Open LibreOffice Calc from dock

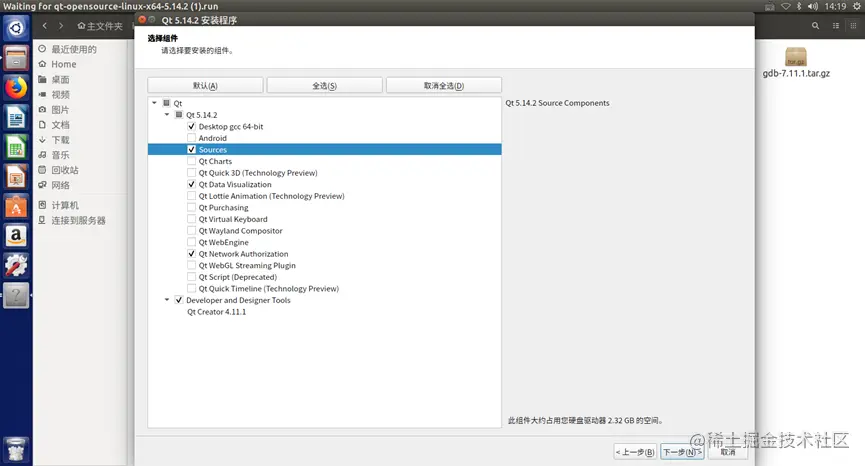[x=16, y=147]
